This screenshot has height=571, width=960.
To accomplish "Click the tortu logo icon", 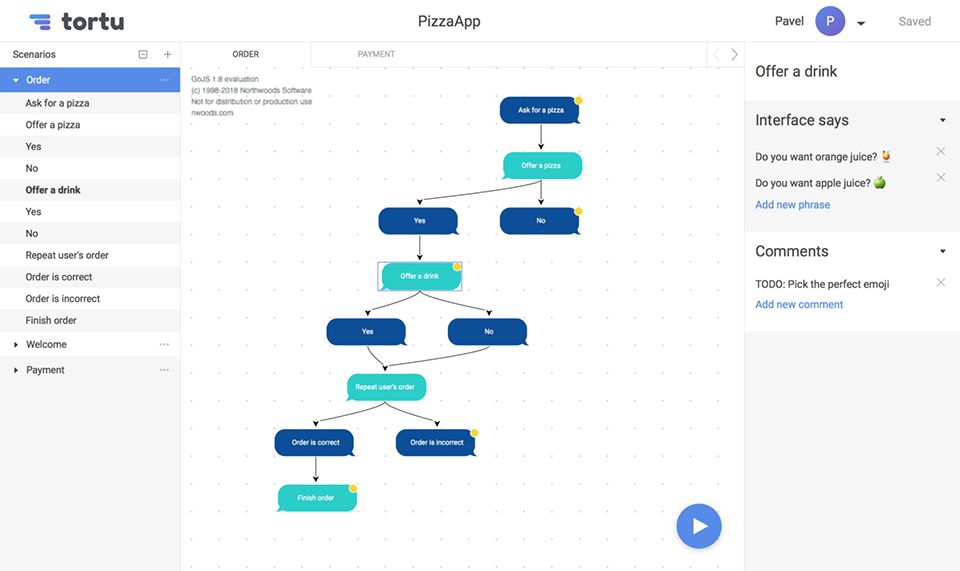I will pyautogui.click(x=40, y=21).
